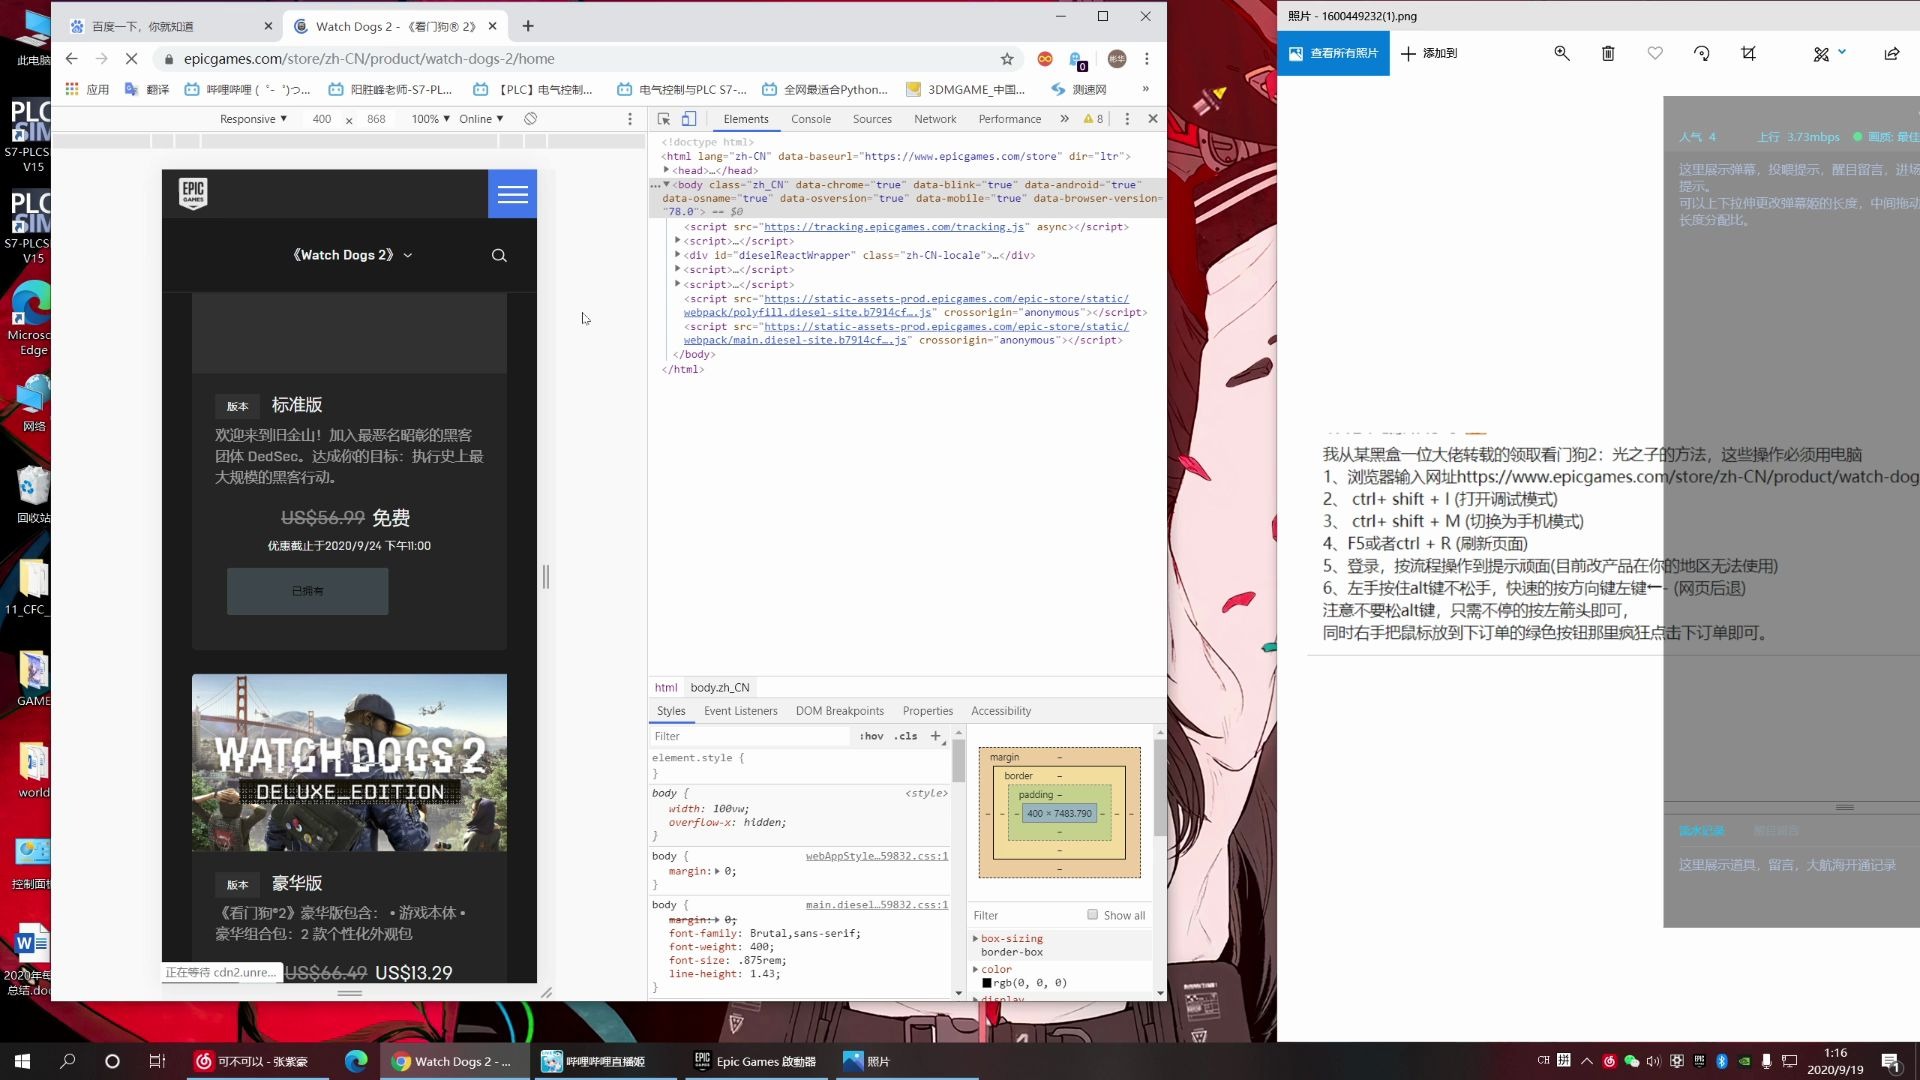This screenshot has height=1080, width=1920.
Task: Zoom in the Photos app
Action: (1561, 54)
